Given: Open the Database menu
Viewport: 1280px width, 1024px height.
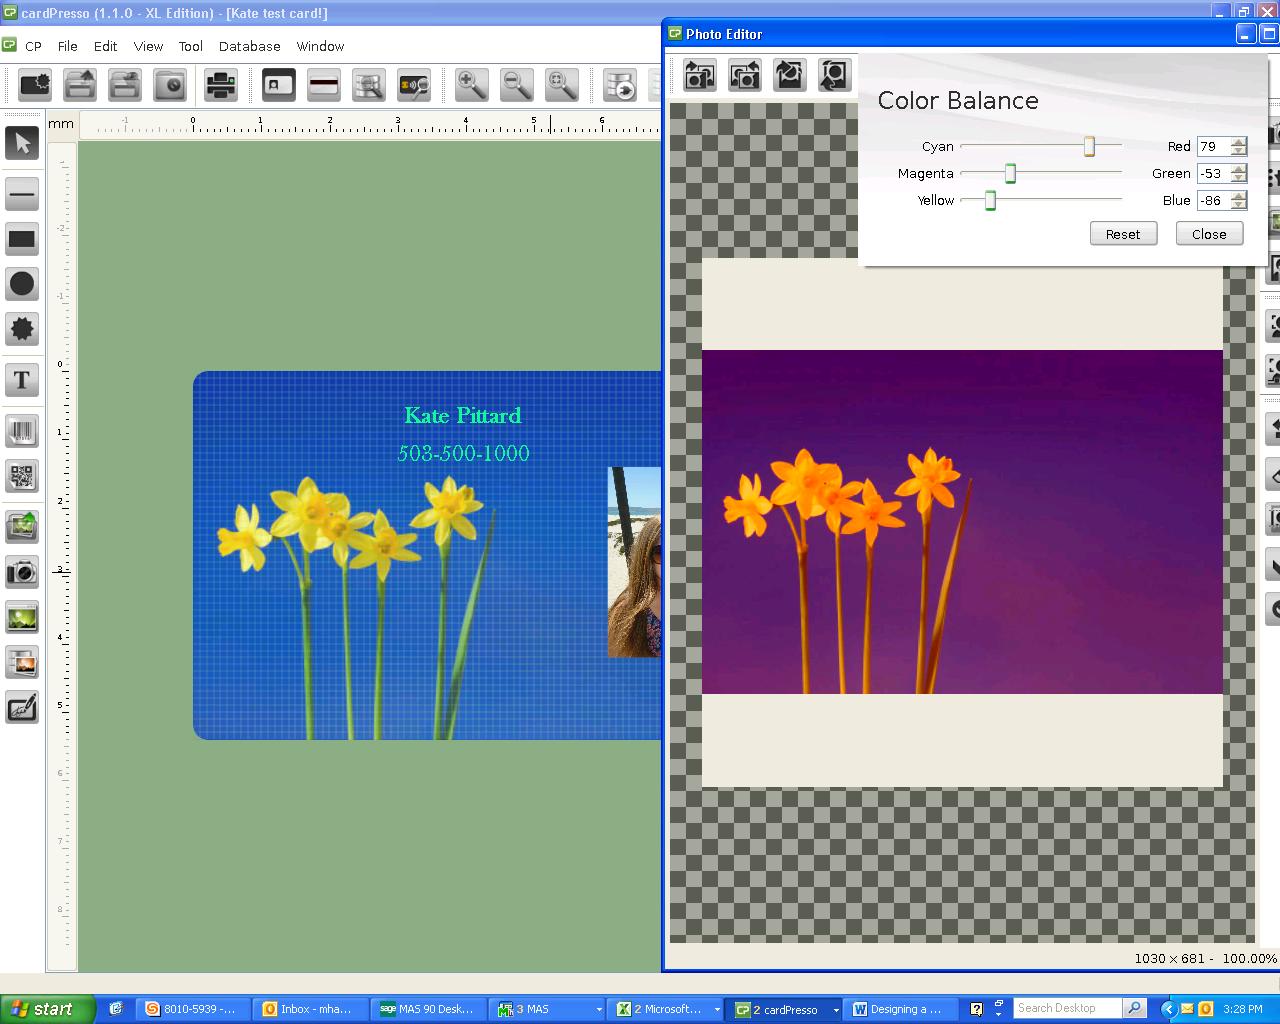Looking at the screenshot, I should 249,46.
